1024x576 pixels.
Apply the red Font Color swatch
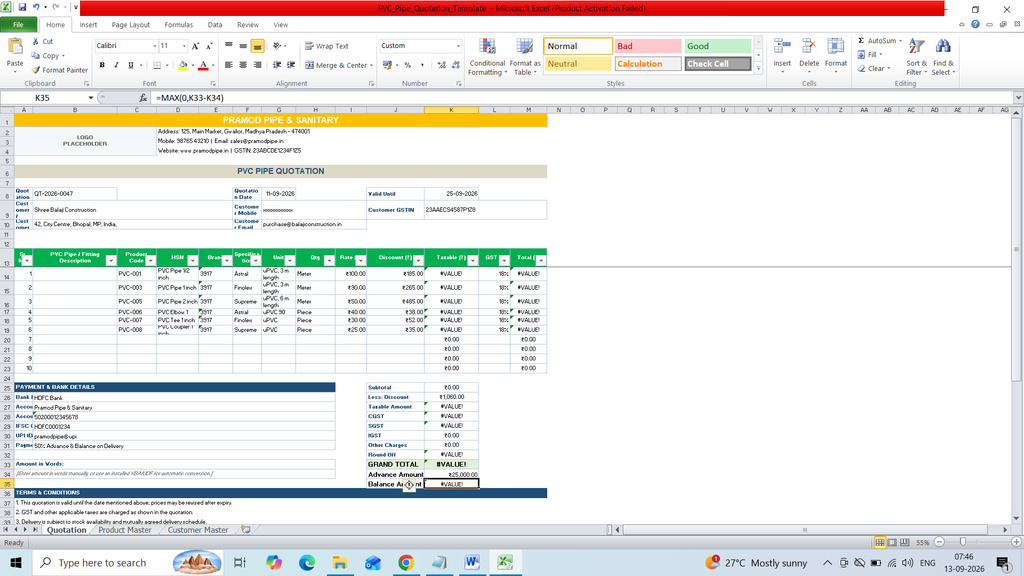click(x=203, y=65)
